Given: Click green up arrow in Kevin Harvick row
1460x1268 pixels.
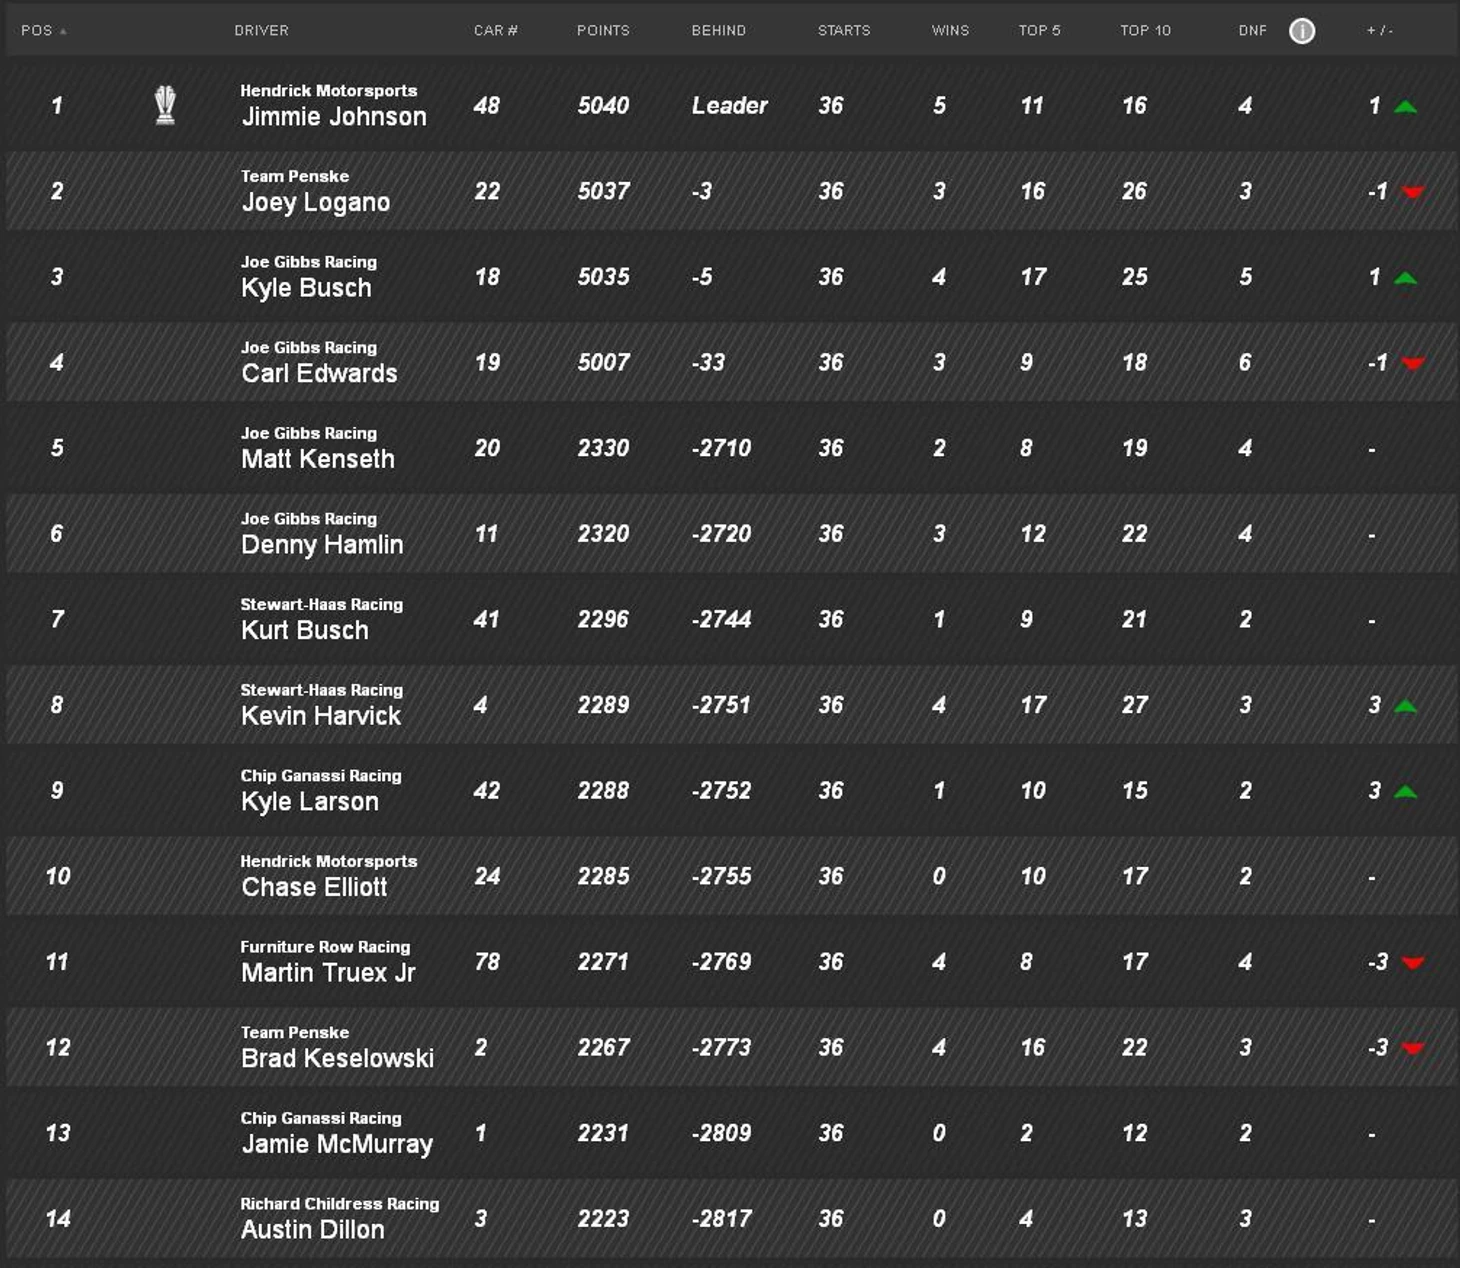Looking at the screenshot, I should (1405, 706).
